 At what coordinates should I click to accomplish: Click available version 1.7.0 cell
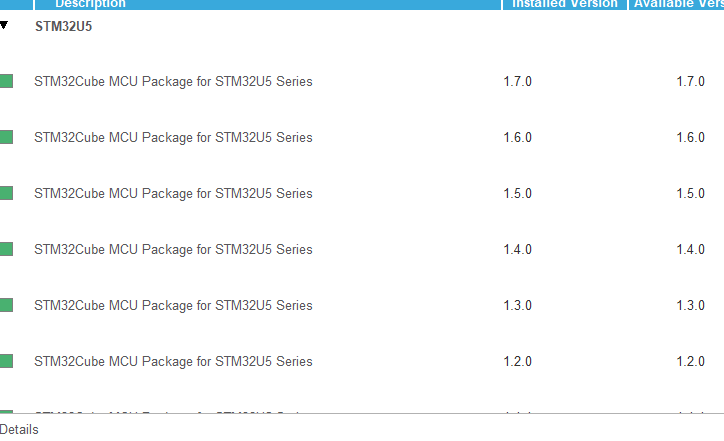pyautogui.click(x=690, y=81)
